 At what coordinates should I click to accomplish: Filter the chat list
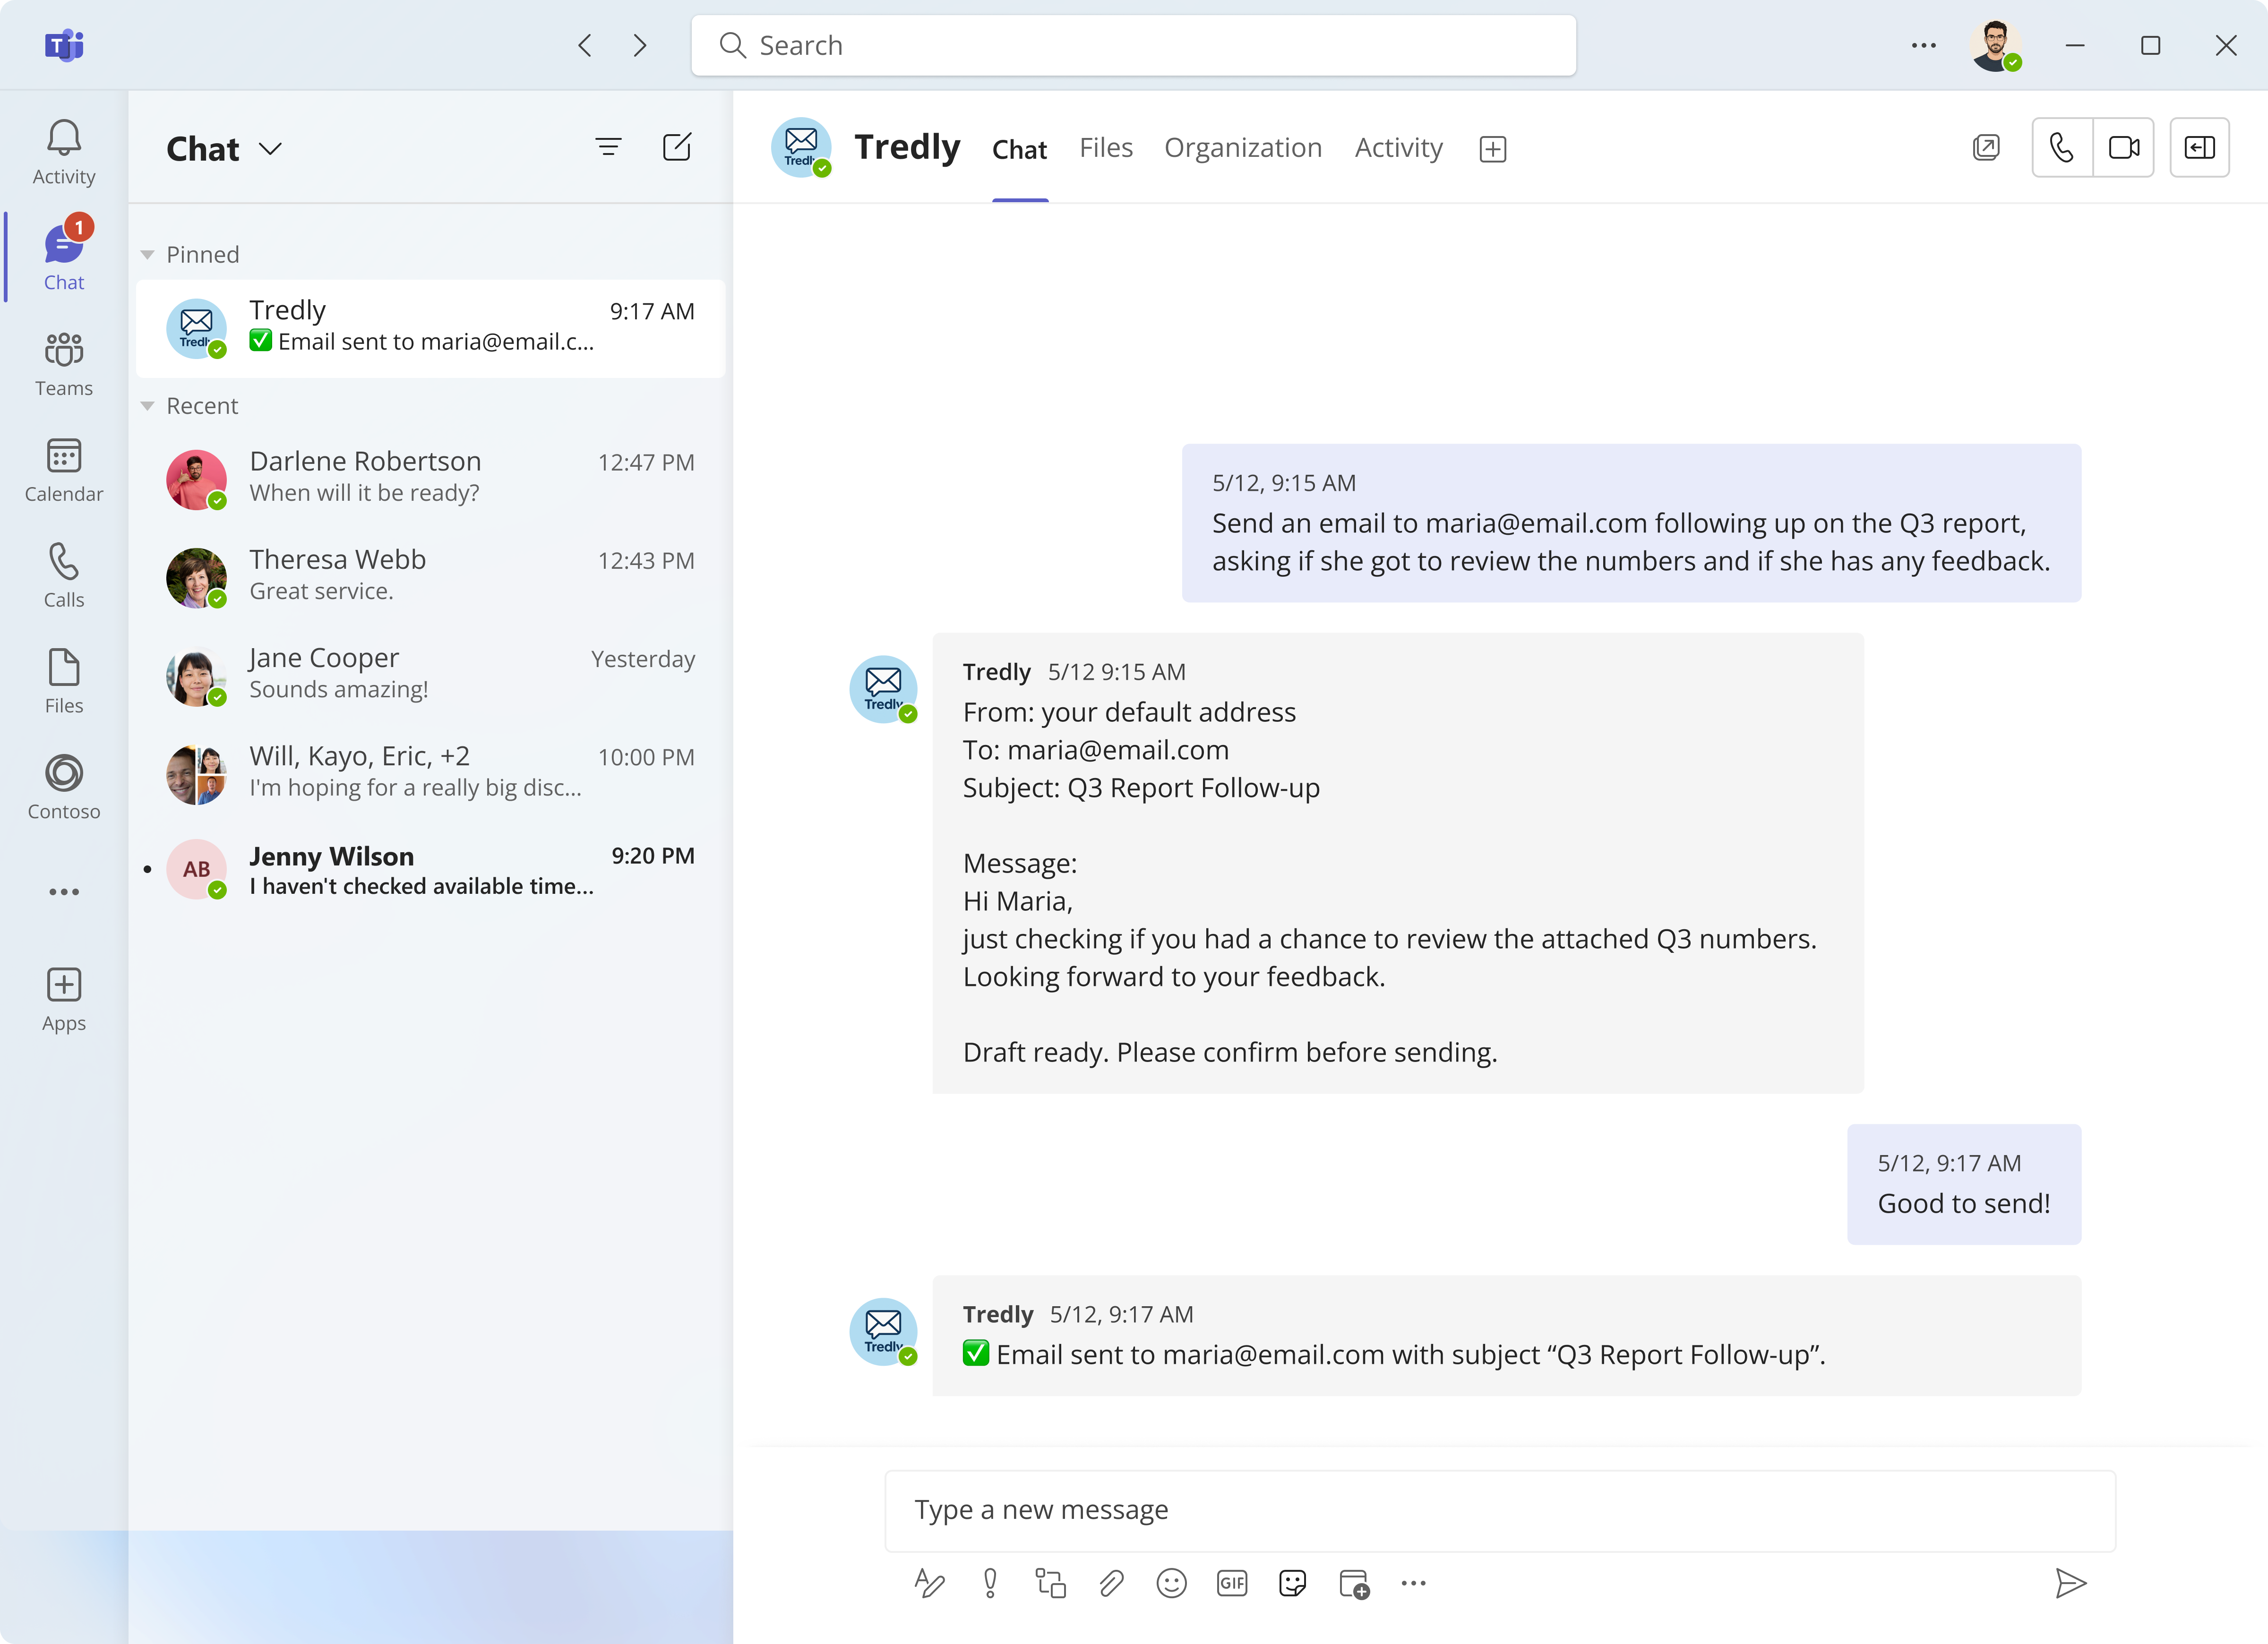click(608, 146)
